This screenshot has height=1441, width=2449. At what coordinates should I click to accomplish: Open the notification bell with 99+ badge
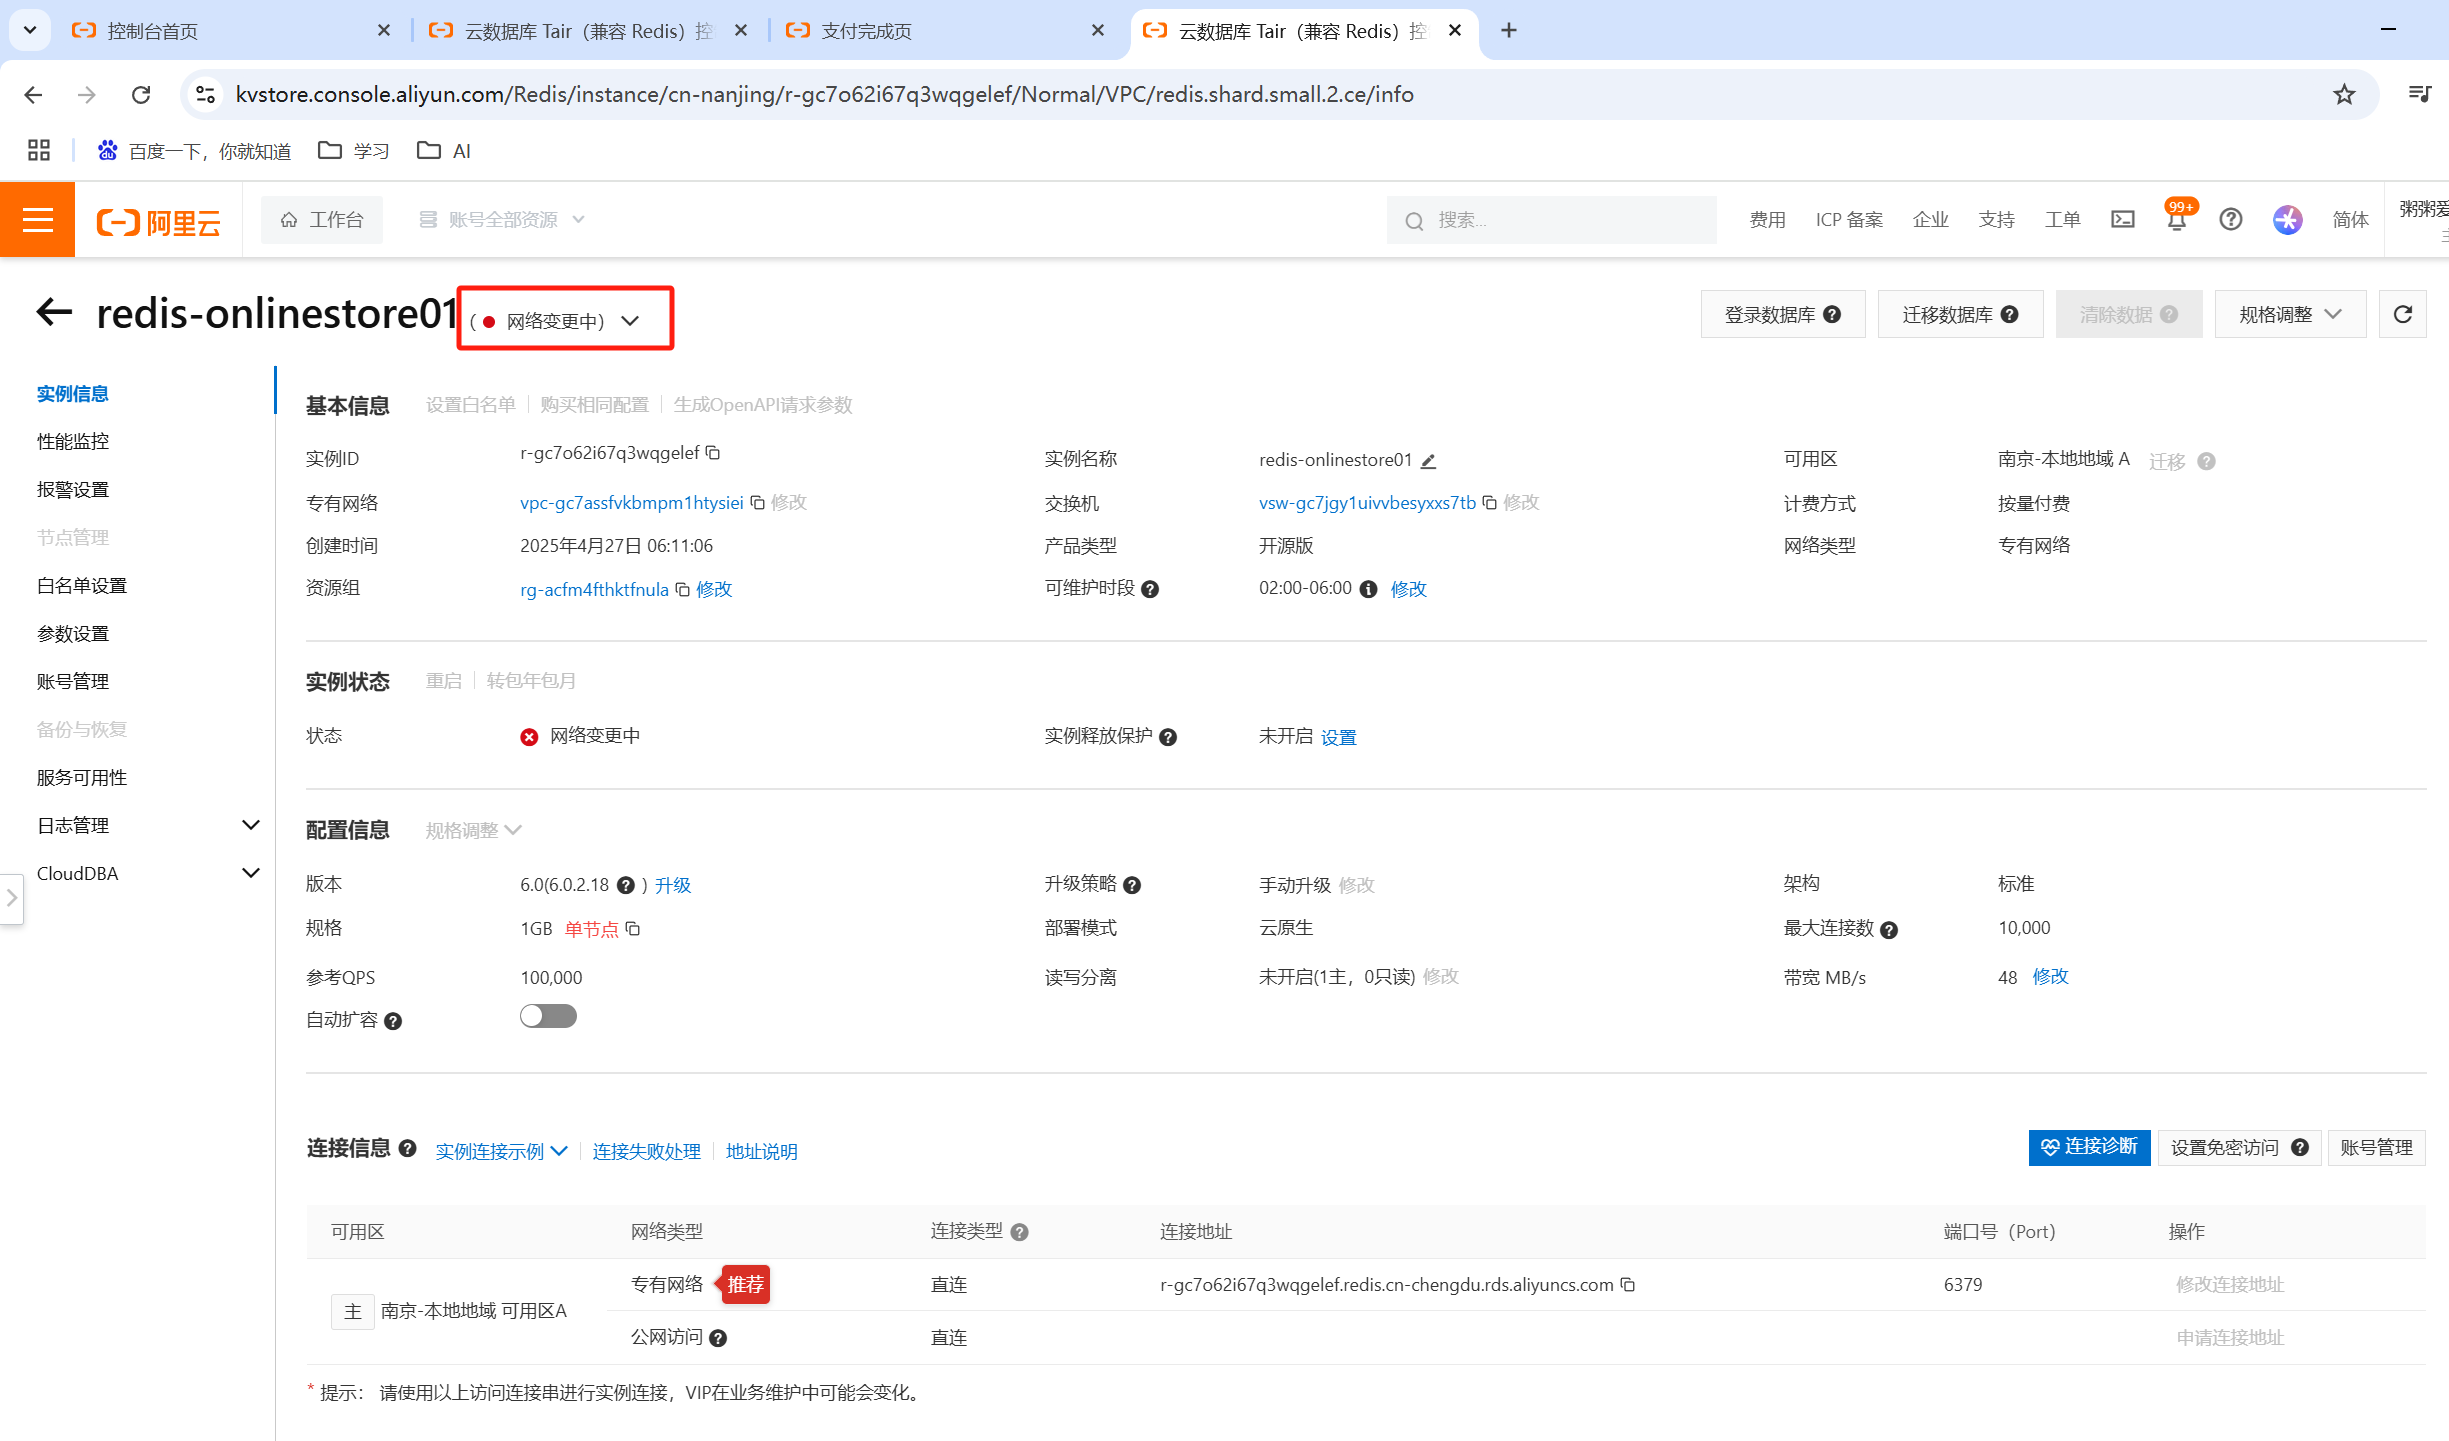click(2176, 220)
